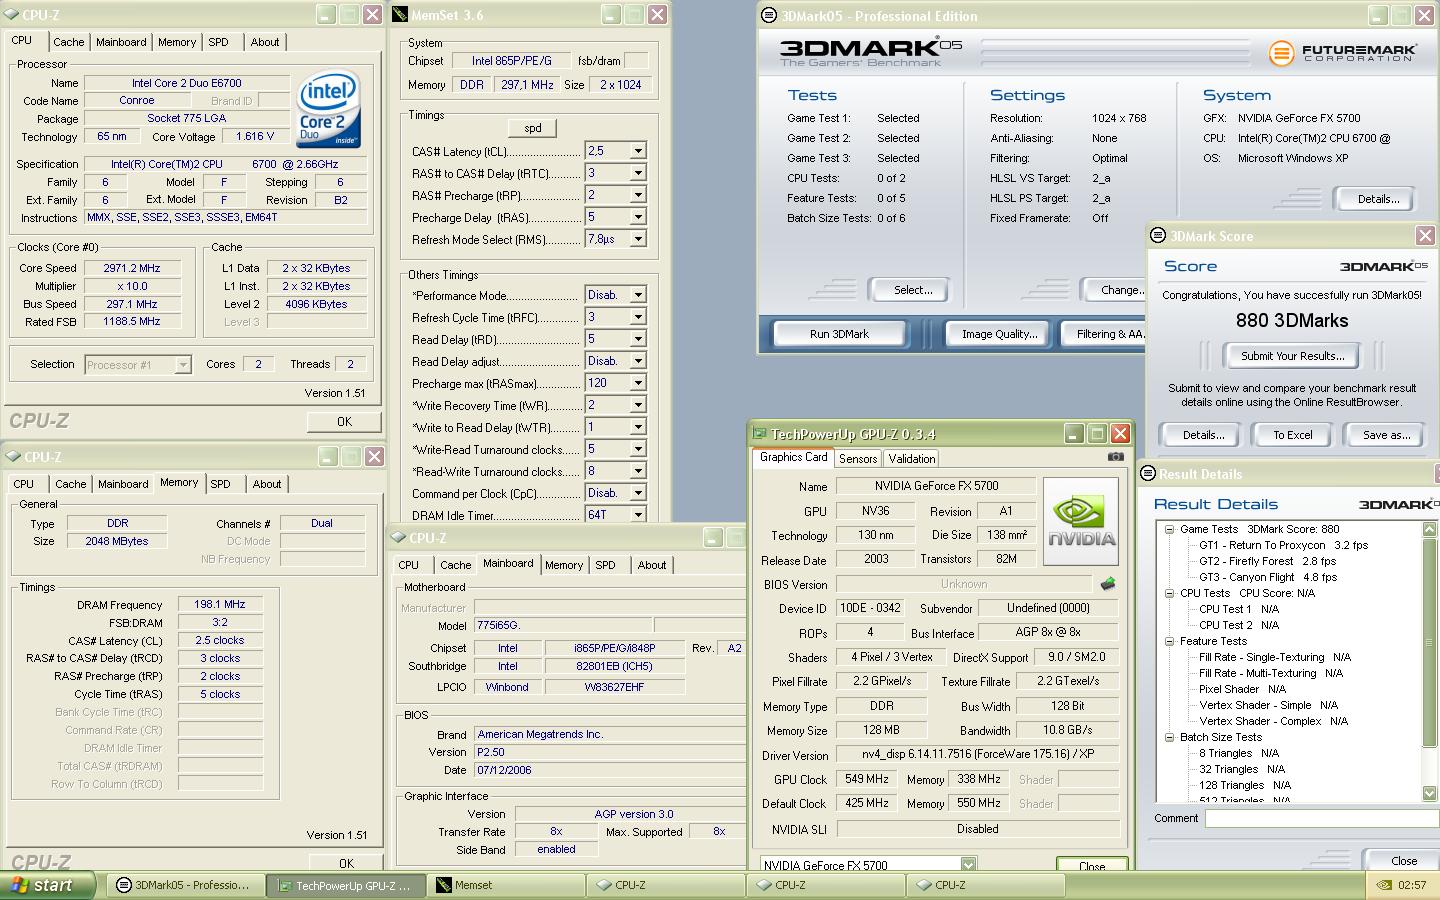The width and height of the screenshot is (1440, 900).
Task: Click Close button in Result Details window
Action: click(1404, 861)
